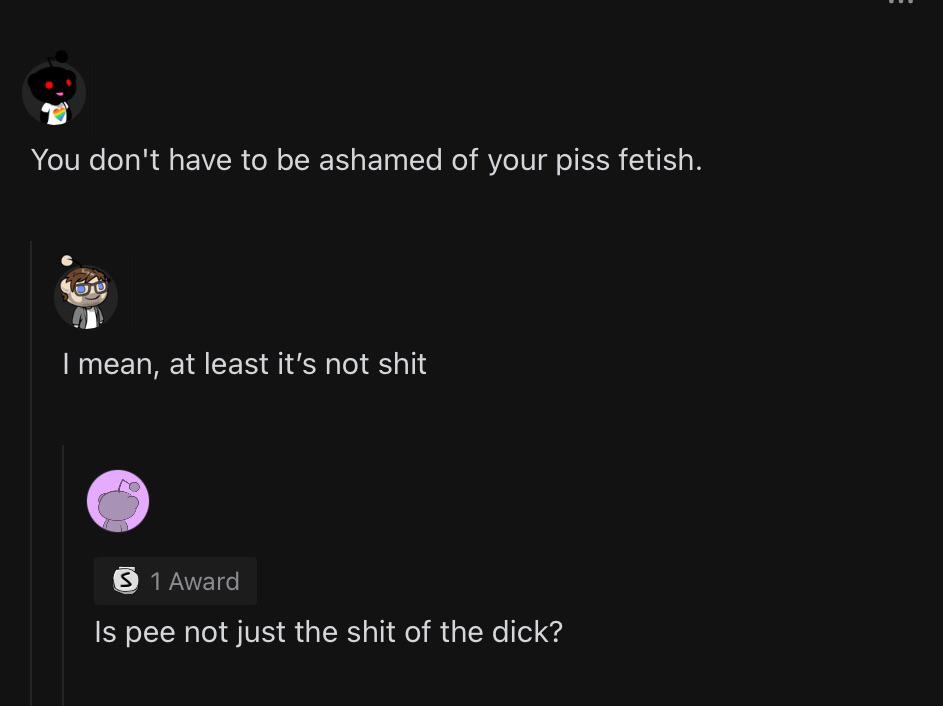Tap the antenna of the purple Snoo avatar
The image size is (943, 706).
(133, 486)
